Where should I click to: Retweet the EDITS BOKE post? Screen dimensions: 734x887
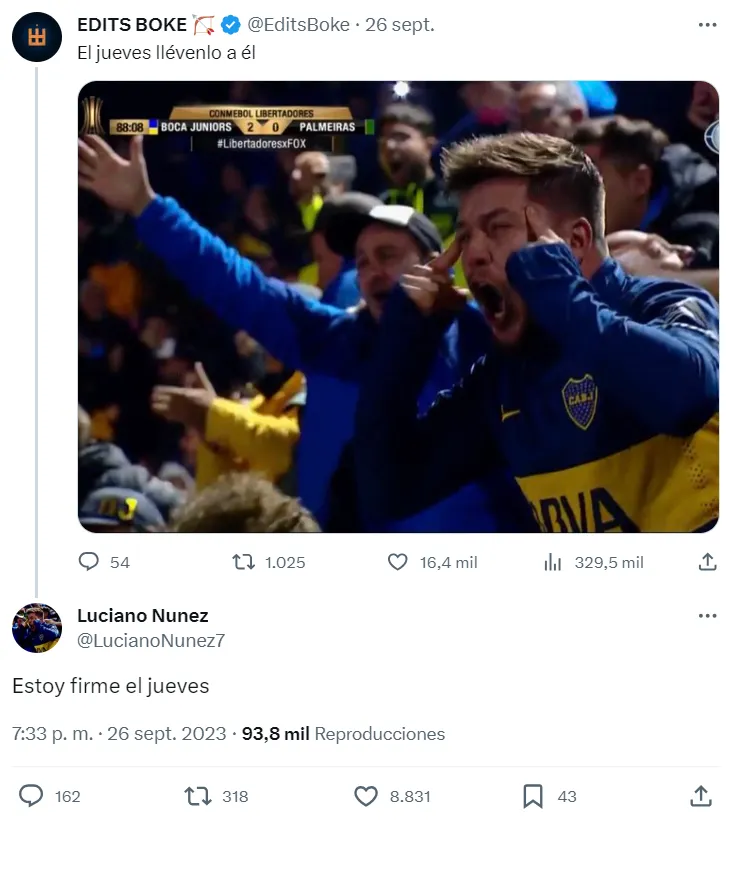(244, 562)
